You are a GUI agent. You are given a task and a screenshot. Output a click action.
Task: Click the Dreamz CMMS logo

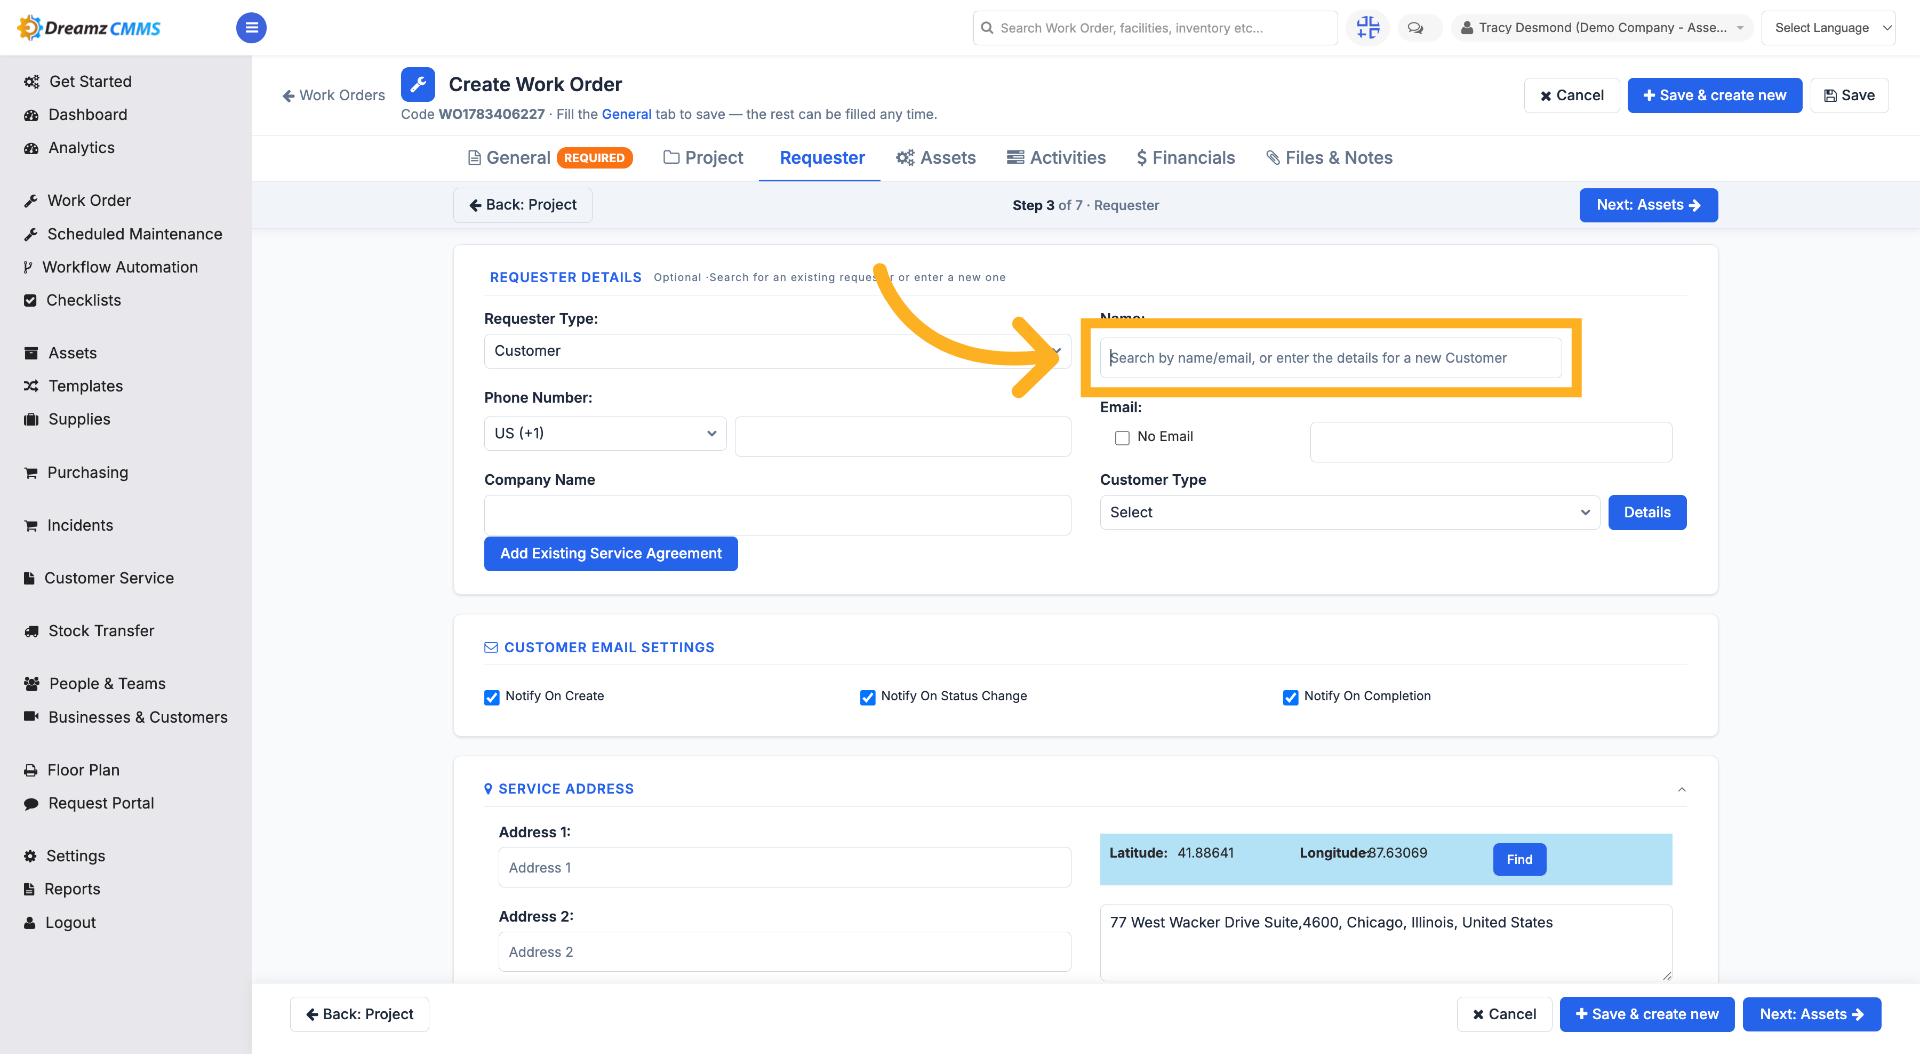coord(90,28)
